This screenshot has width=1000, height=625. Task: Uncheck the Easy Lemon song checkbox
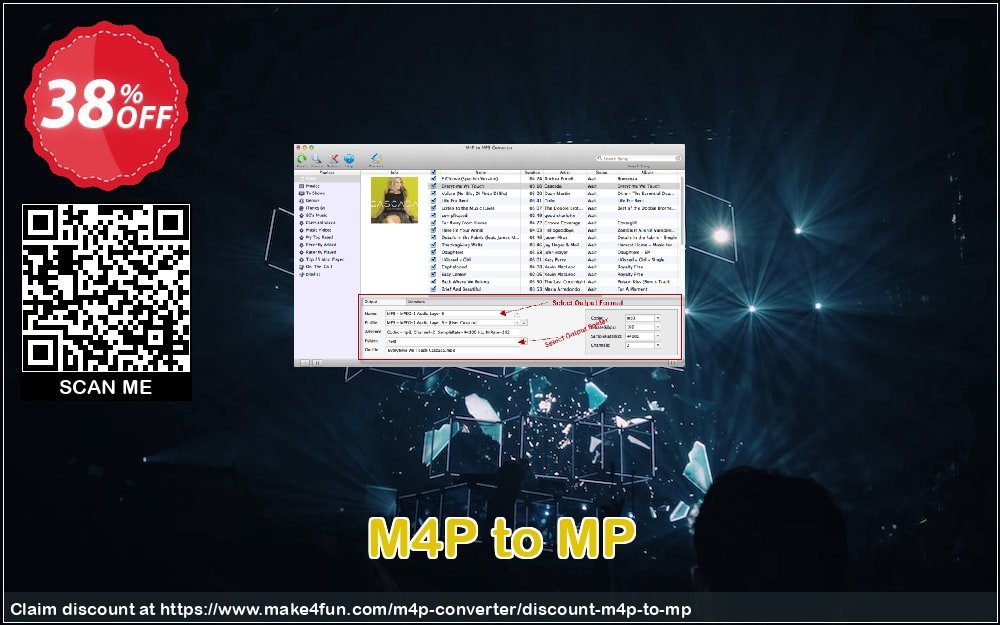[x=434, y=274]
